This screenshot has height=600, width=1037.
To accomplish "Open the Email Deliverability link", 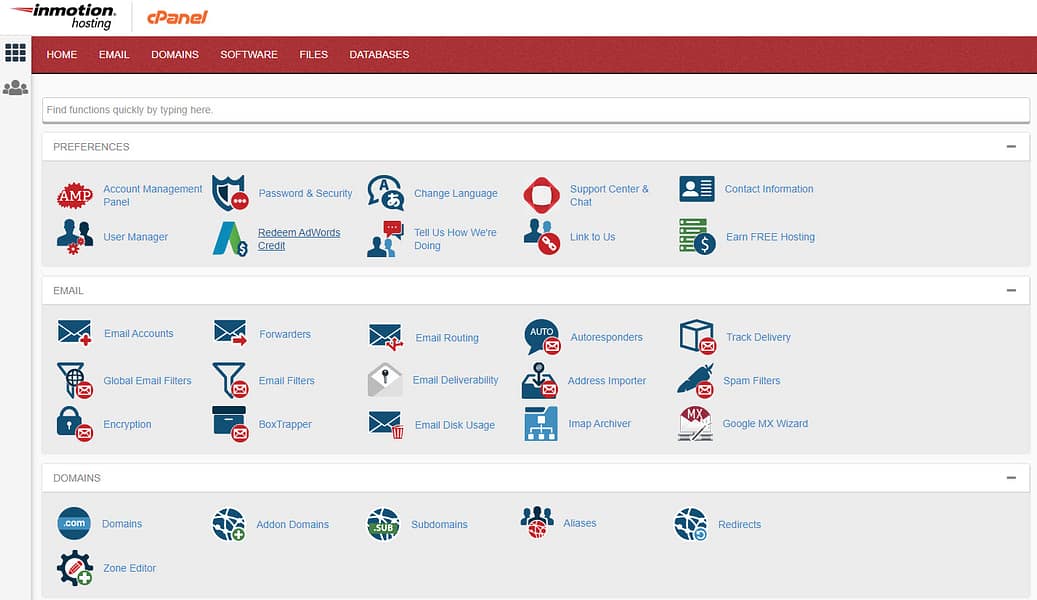I will [x=455, y=380].
